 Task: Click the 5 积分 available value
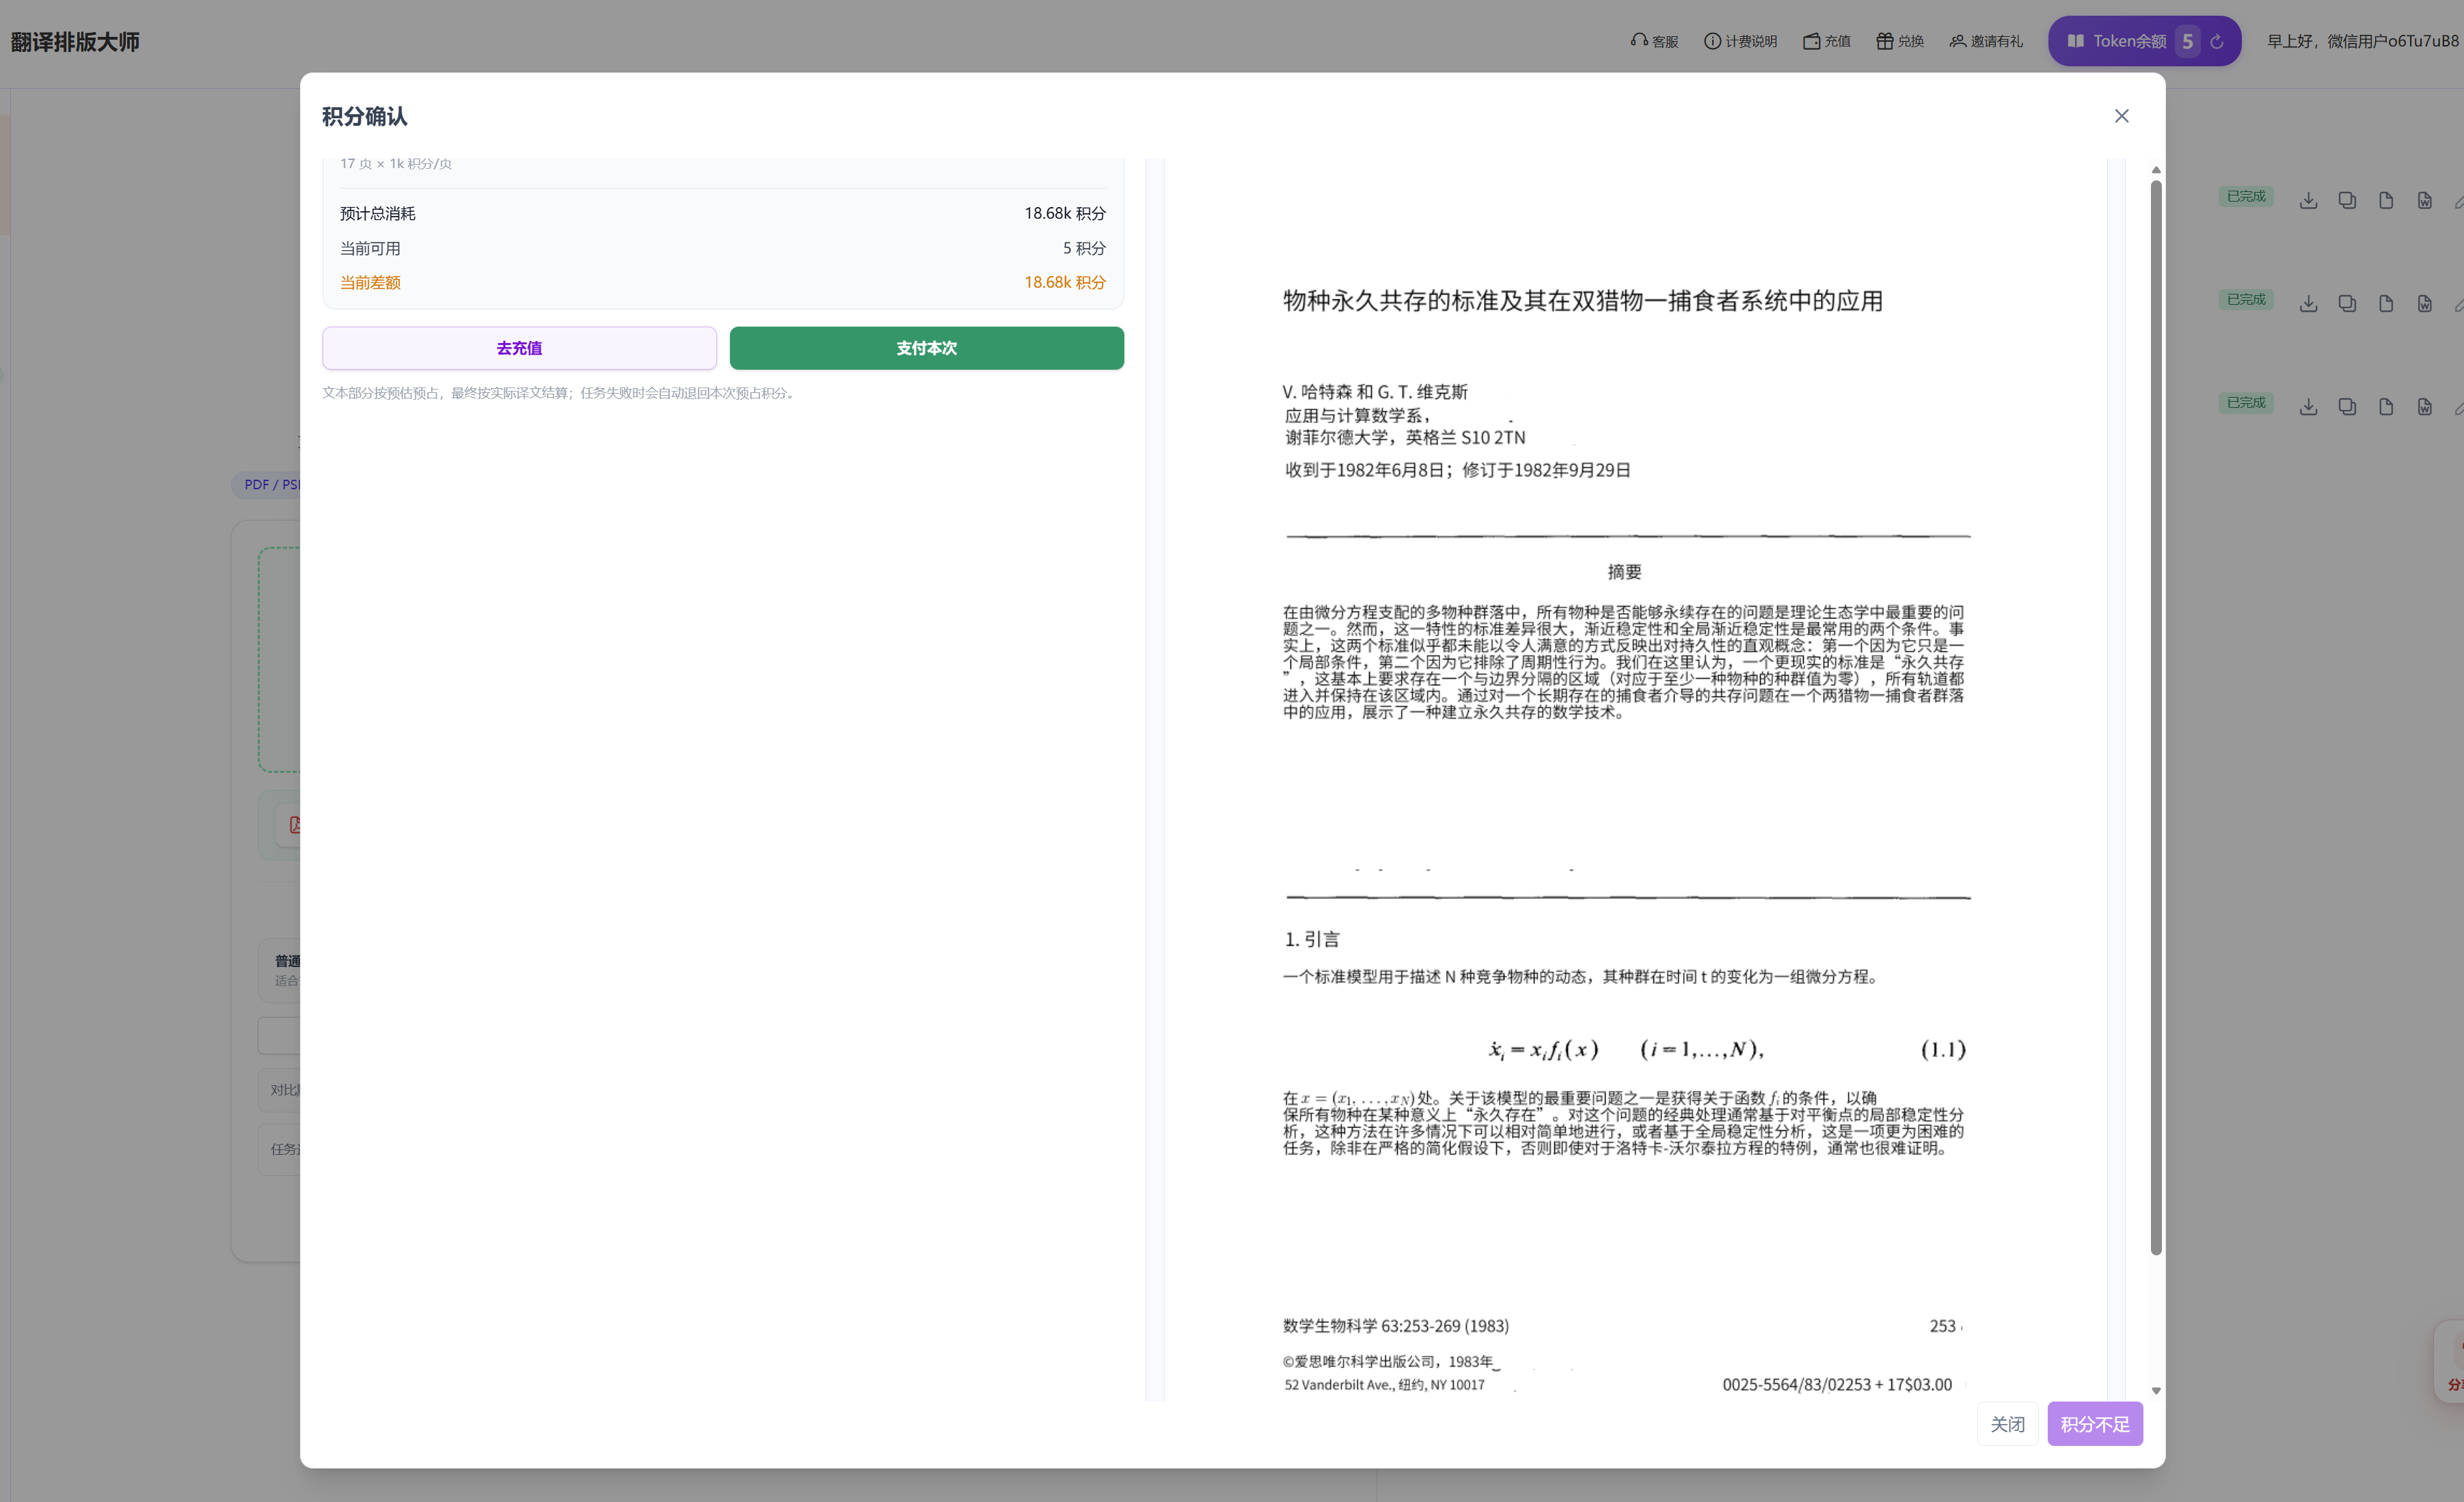(1084, 248)
